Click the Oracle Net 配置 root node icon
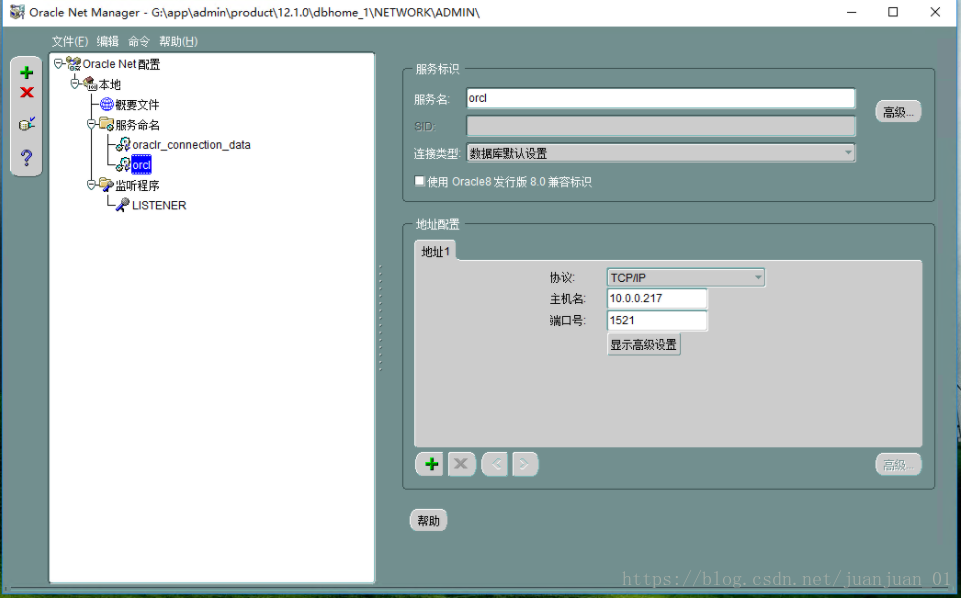The image size is (963, 599). [x=74, y=64]
